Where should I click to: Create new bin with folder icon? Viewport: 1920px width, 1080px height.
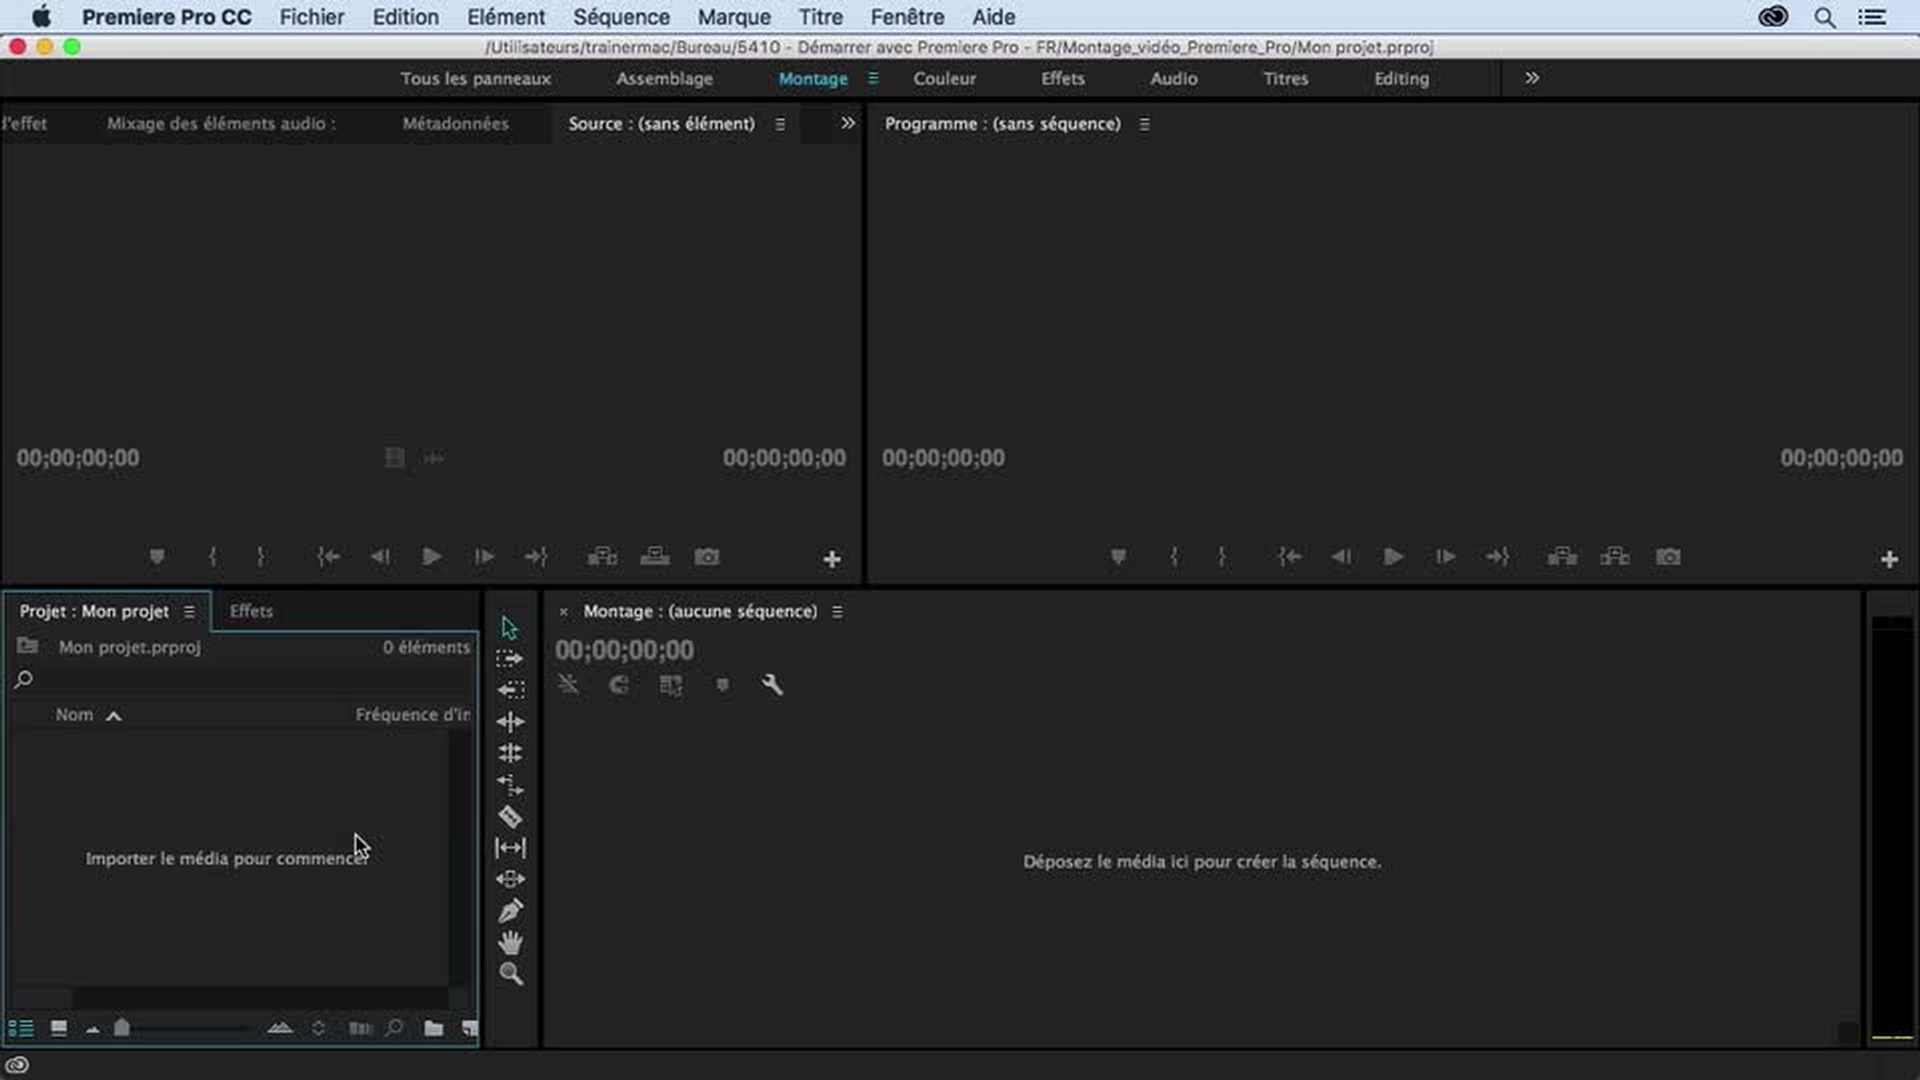433,1028
